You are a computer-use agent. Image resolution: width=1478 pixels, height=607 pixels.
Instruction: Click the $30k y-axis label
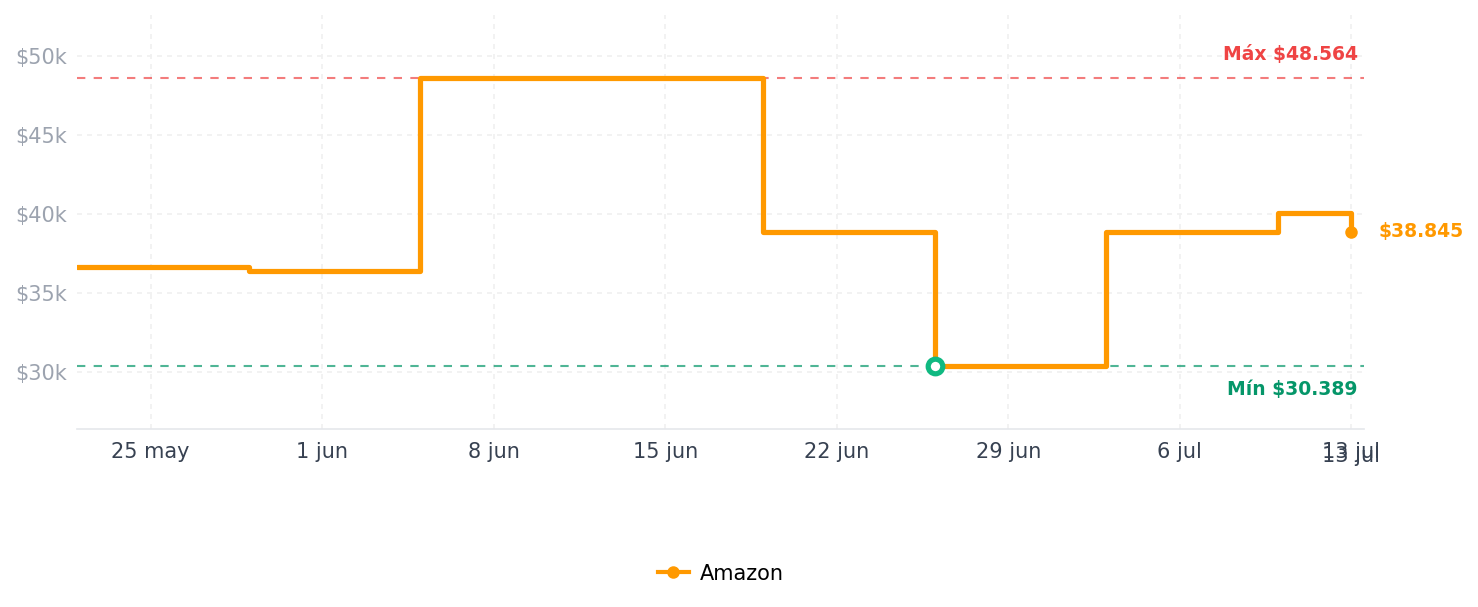[41, 373]
